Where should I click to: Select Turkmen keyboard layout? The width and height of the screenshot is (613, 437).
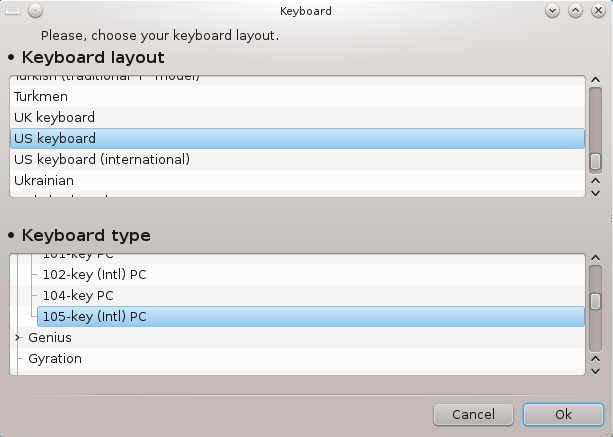point(298,97)
